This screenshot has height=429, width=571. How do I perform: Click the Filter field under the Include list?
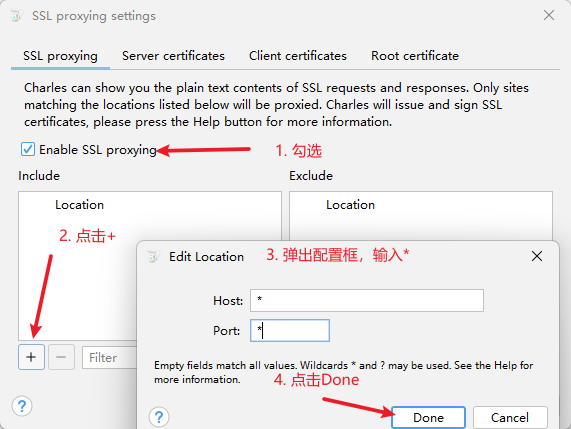[109, 358]
